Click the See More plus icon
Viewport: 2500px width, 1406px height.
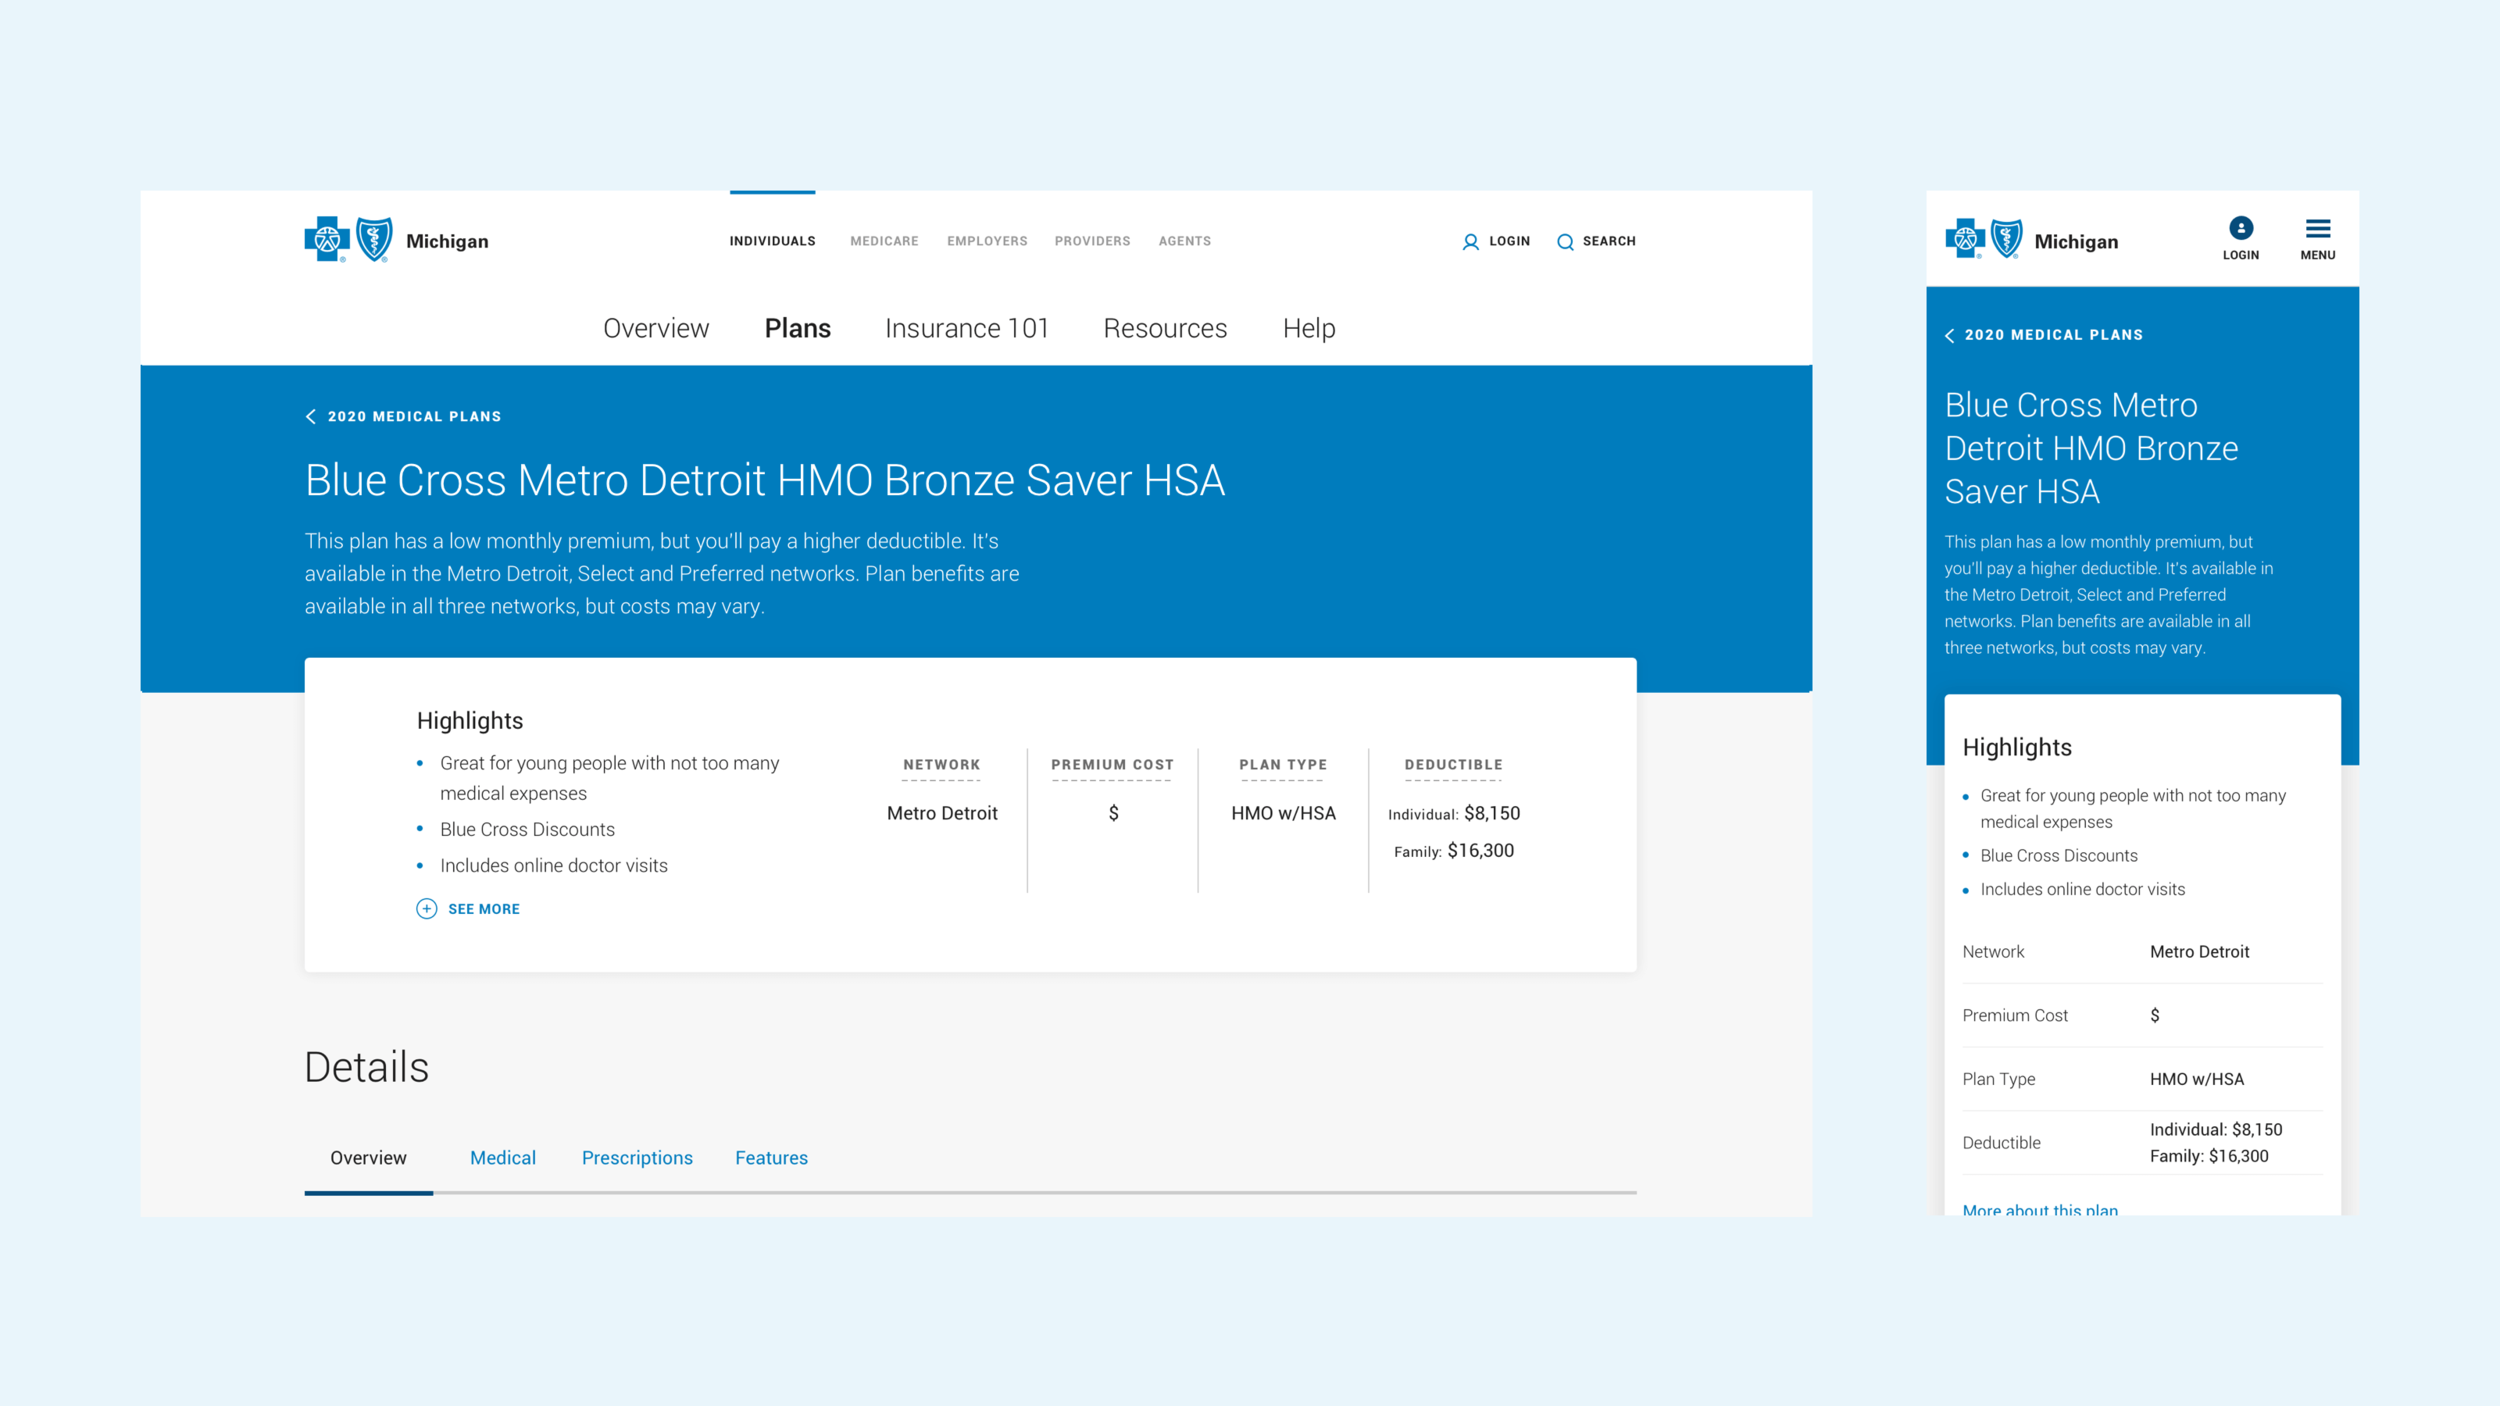click(x=427, y=909)
